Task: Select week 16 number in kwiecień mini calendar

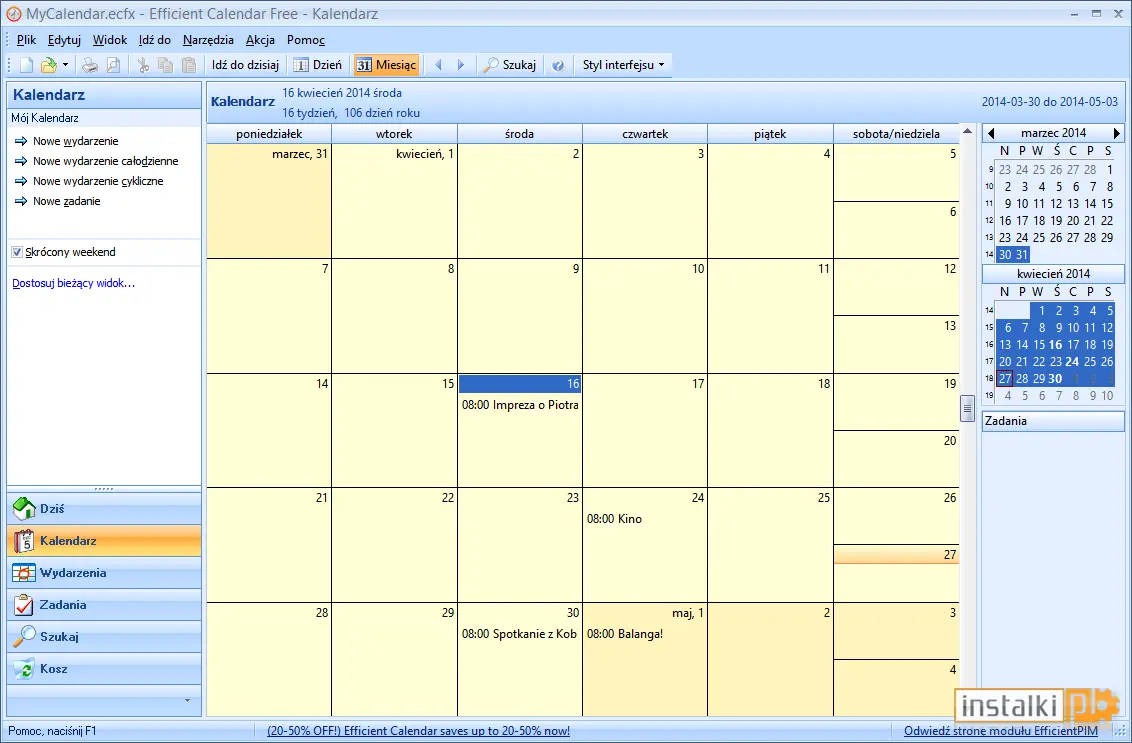Action: pyautogui.click(x=989, y=345)
